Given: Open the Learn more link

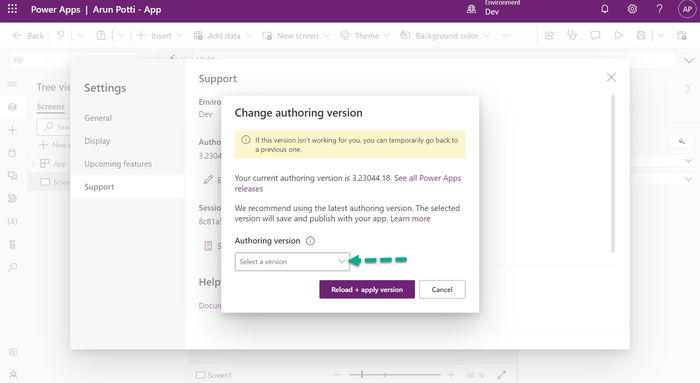Looking at the screenshot, I should pyautogui.click(x=410, y=219).
